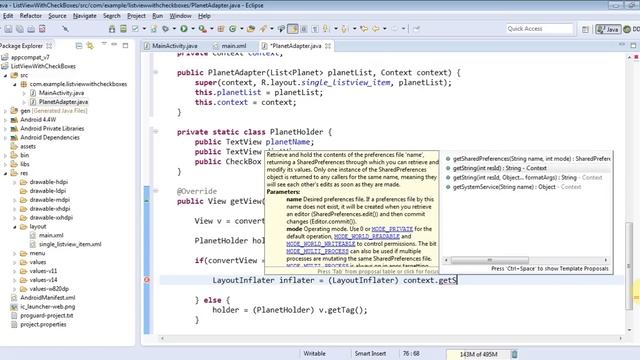Fold the getView method code block
Viewport: 640px width, 360px height.
156,191
